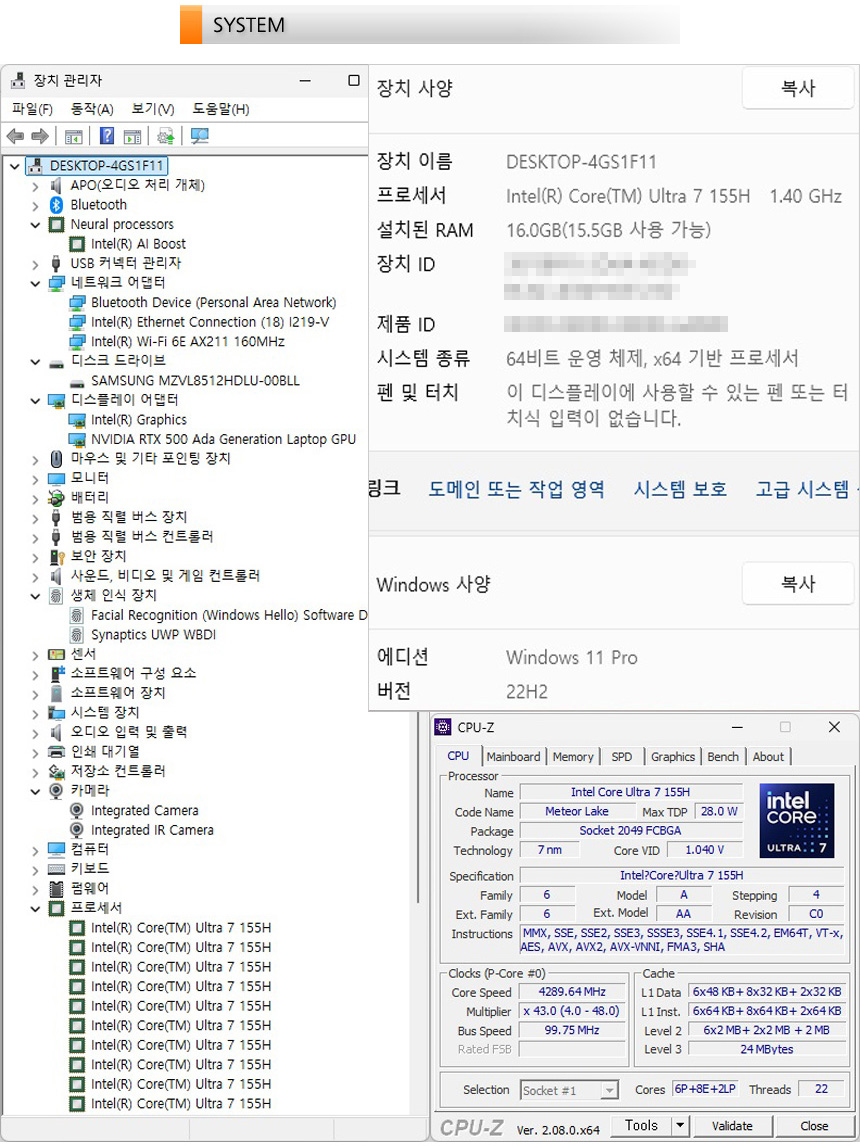Open the Socket #1 selection dropdown
The height and width of the screenshot is (1146, 860).
609,1090
